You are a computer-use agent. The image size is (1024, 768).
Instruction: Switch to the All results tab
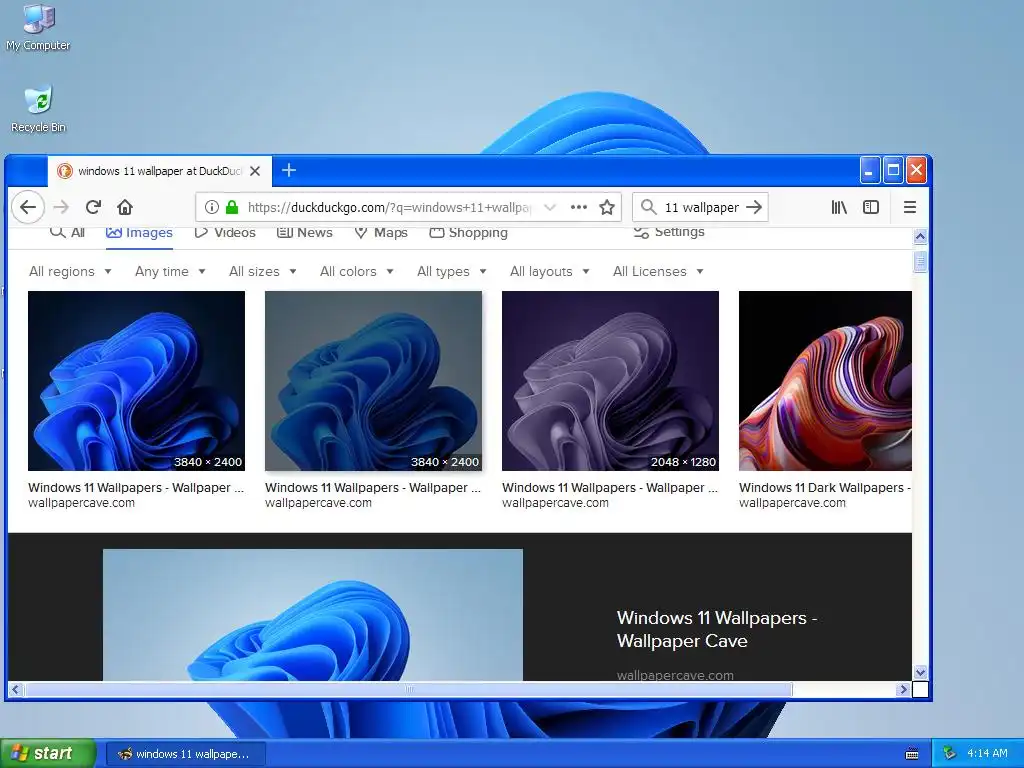(67, 233)
